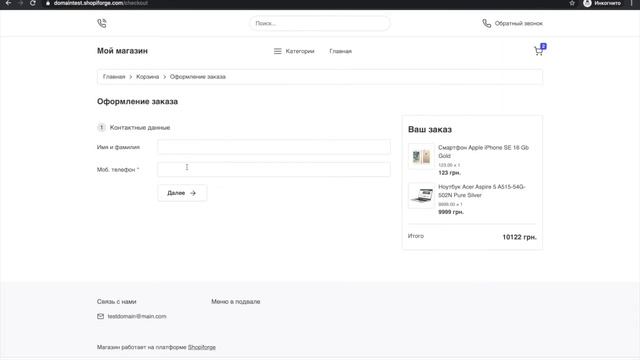Click the Acer Aspire laptop thumbnail
Image resolution: width=640 pixels, height=360 pixels.
[x=421, y=196]
